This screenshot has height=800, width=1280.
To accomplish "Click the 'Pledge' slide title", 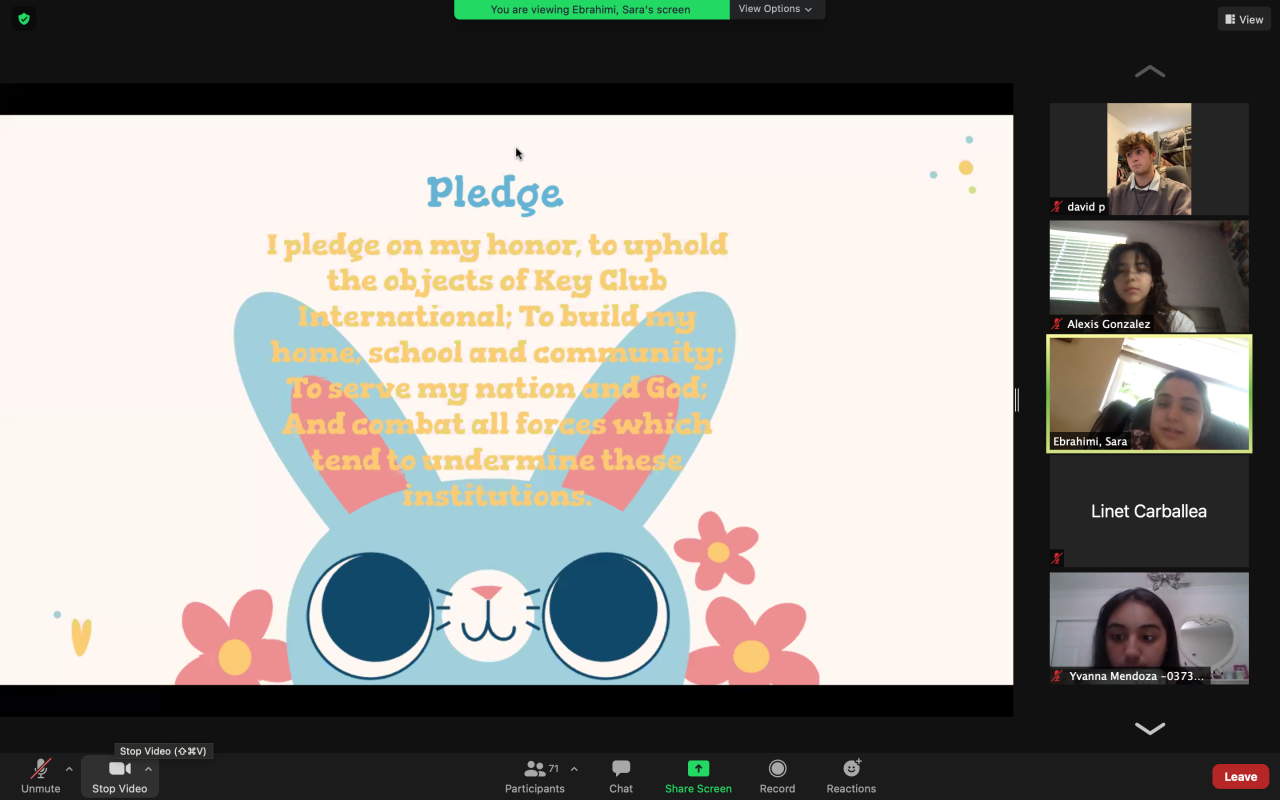I will [x=495, y=194].
